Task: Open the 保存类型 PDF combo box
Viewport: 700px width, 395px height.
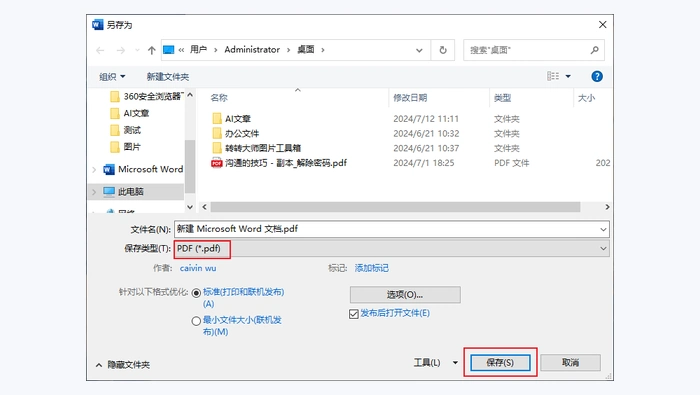Action: click(x=392, y=249)
